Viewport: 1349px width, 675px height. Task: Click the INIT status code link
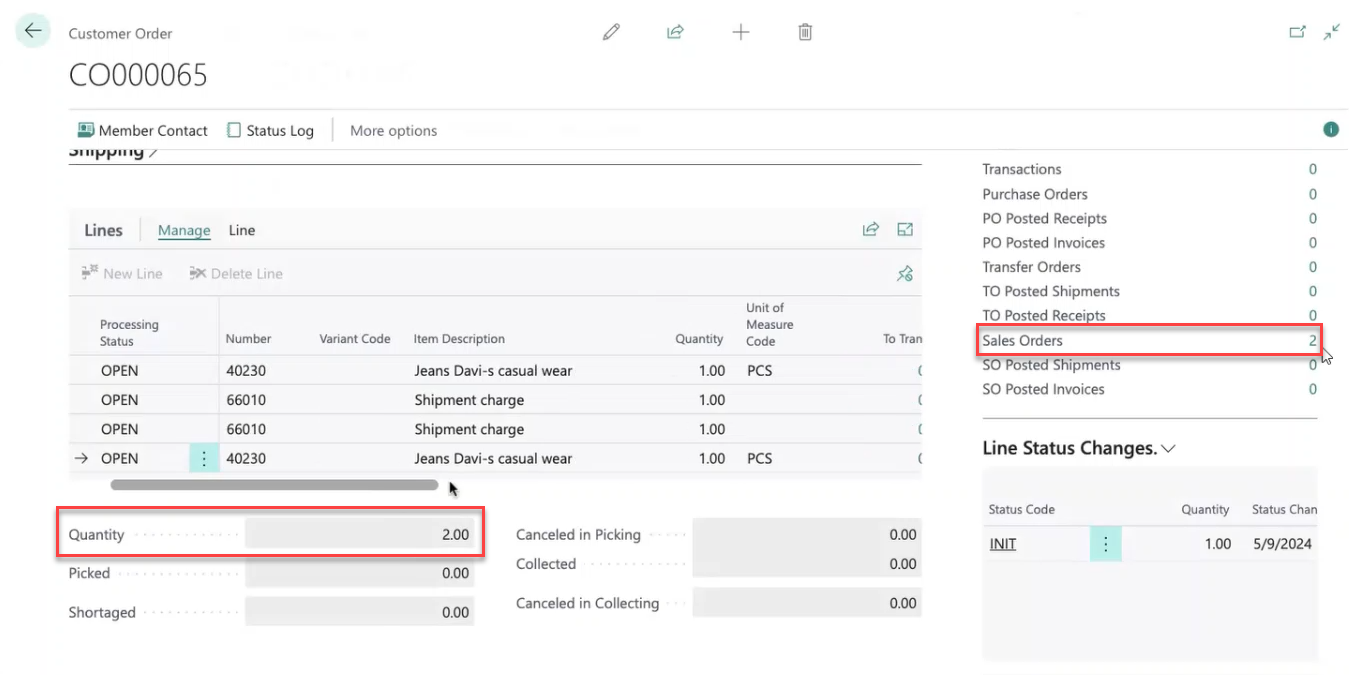point(1002,544)
